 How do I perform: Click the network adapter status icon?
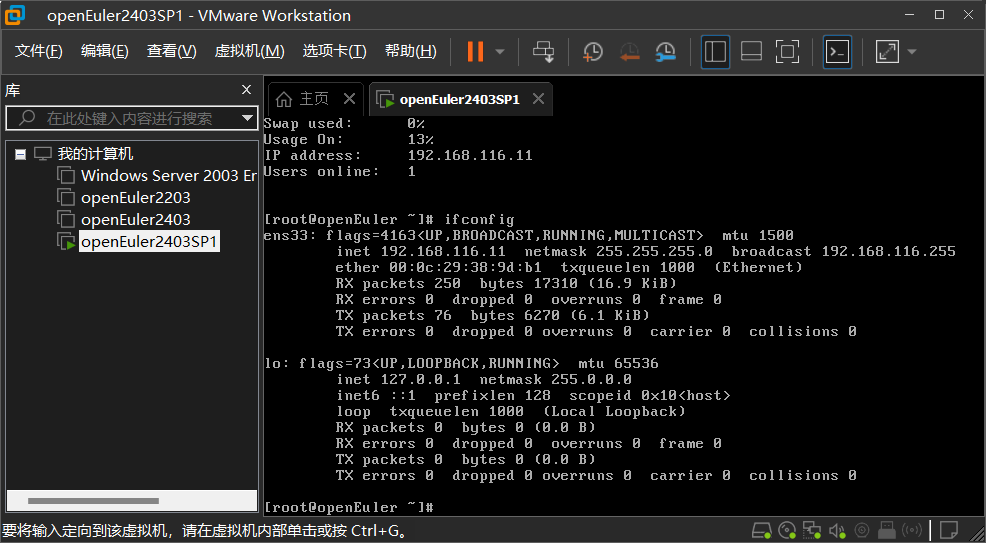pyautogui.click(x=811, y=530)
